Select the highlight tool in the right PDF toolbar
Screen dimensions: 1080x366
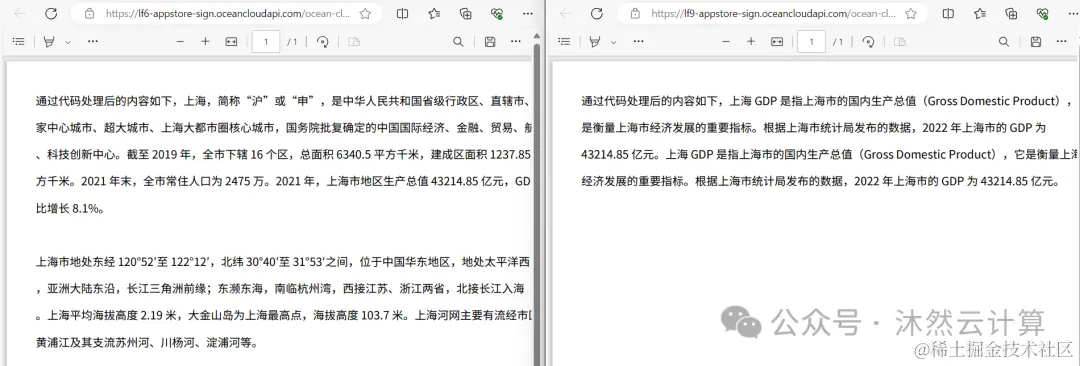(x=594, y=42)
